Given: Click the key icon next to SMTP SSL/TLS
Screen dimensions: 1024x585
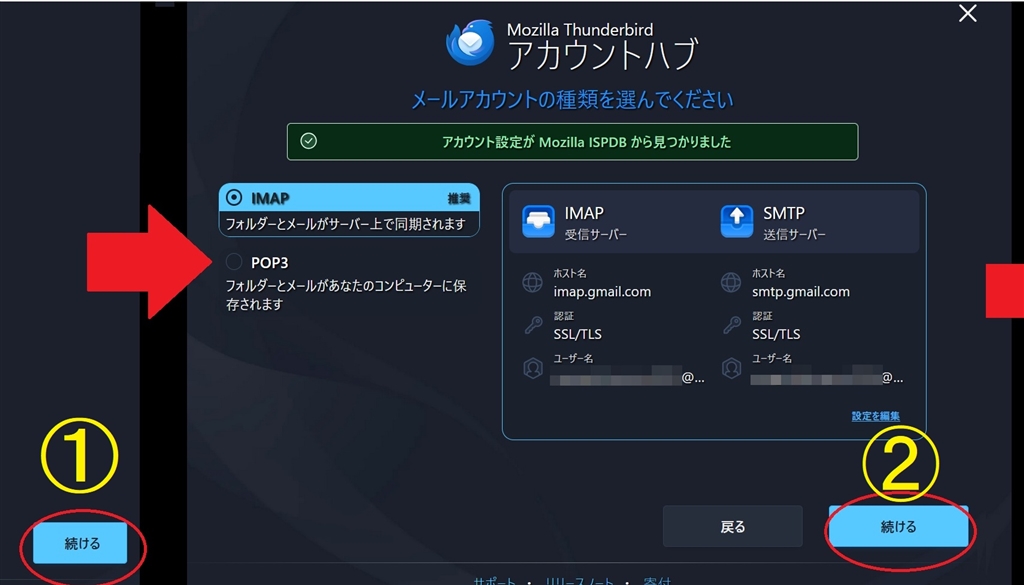Looking at the screenshot, I should (731, 325).
